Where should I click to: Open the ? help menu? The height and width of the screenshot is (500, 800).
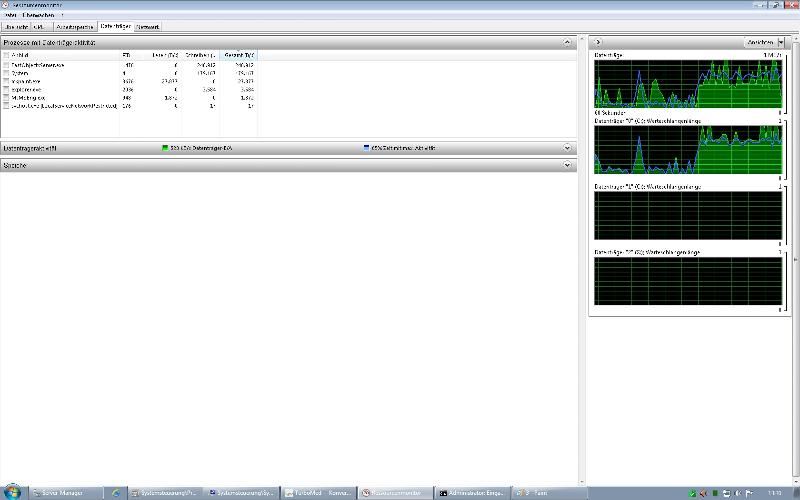pyautogui.click(x=62, y=15)
